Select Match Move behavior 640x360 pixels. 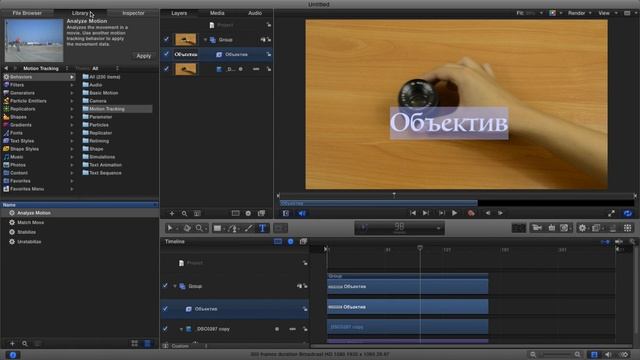[31, 222]
